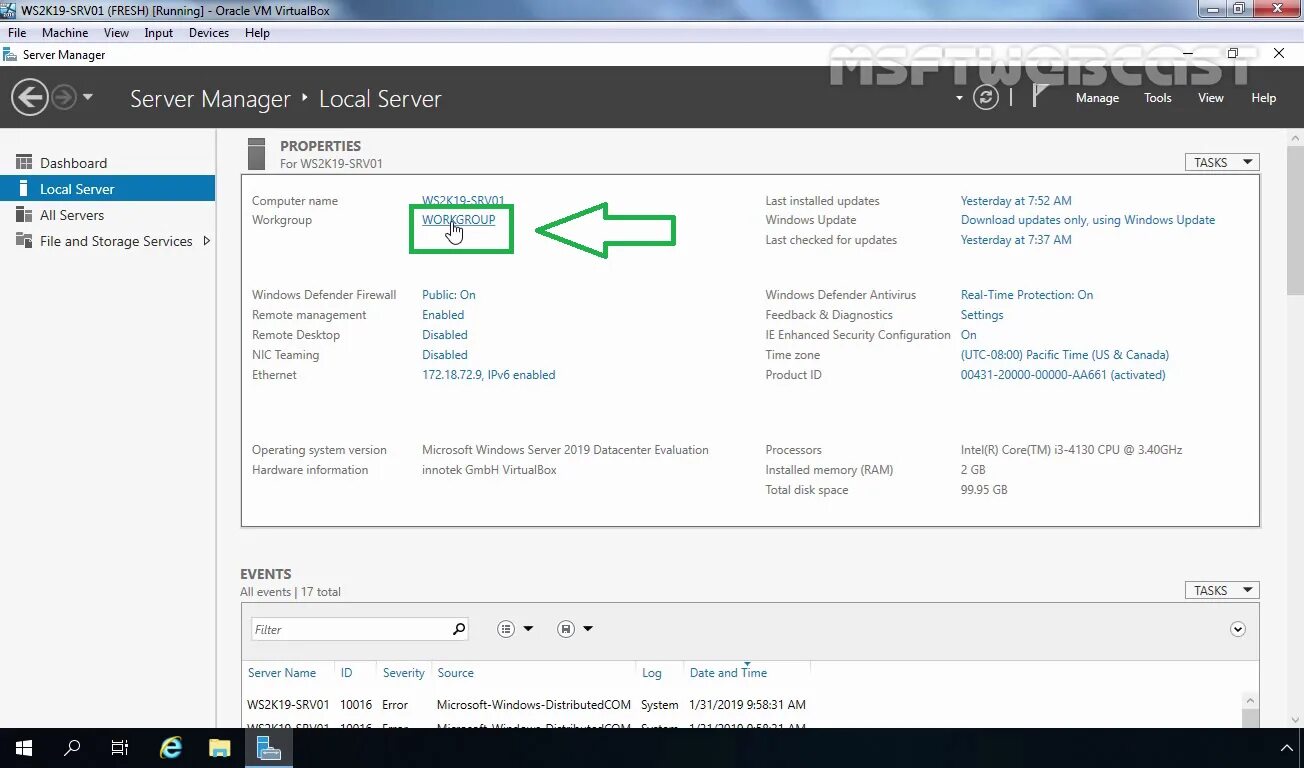Show hidden tray icons chevron

click(1288, 748)
